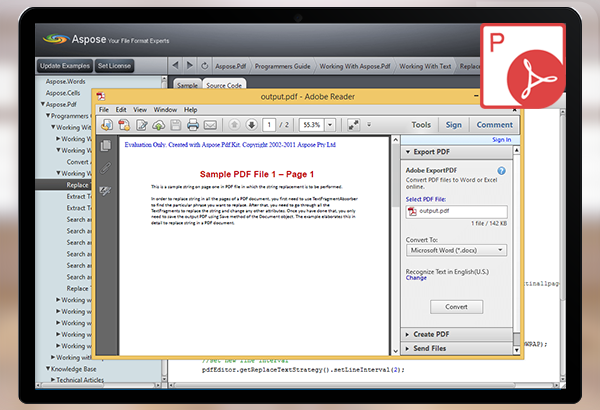
Task: Click the Email envelope icon
Action: point(210,125)
